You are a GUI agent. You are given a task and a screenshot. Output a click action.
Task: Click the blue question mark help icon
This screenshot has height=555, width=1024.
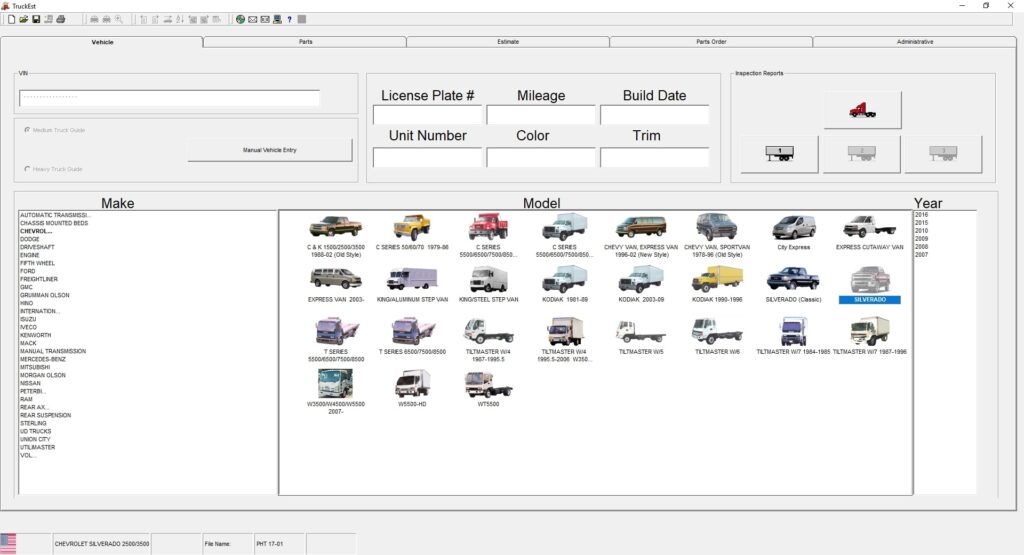pos(289,20)
